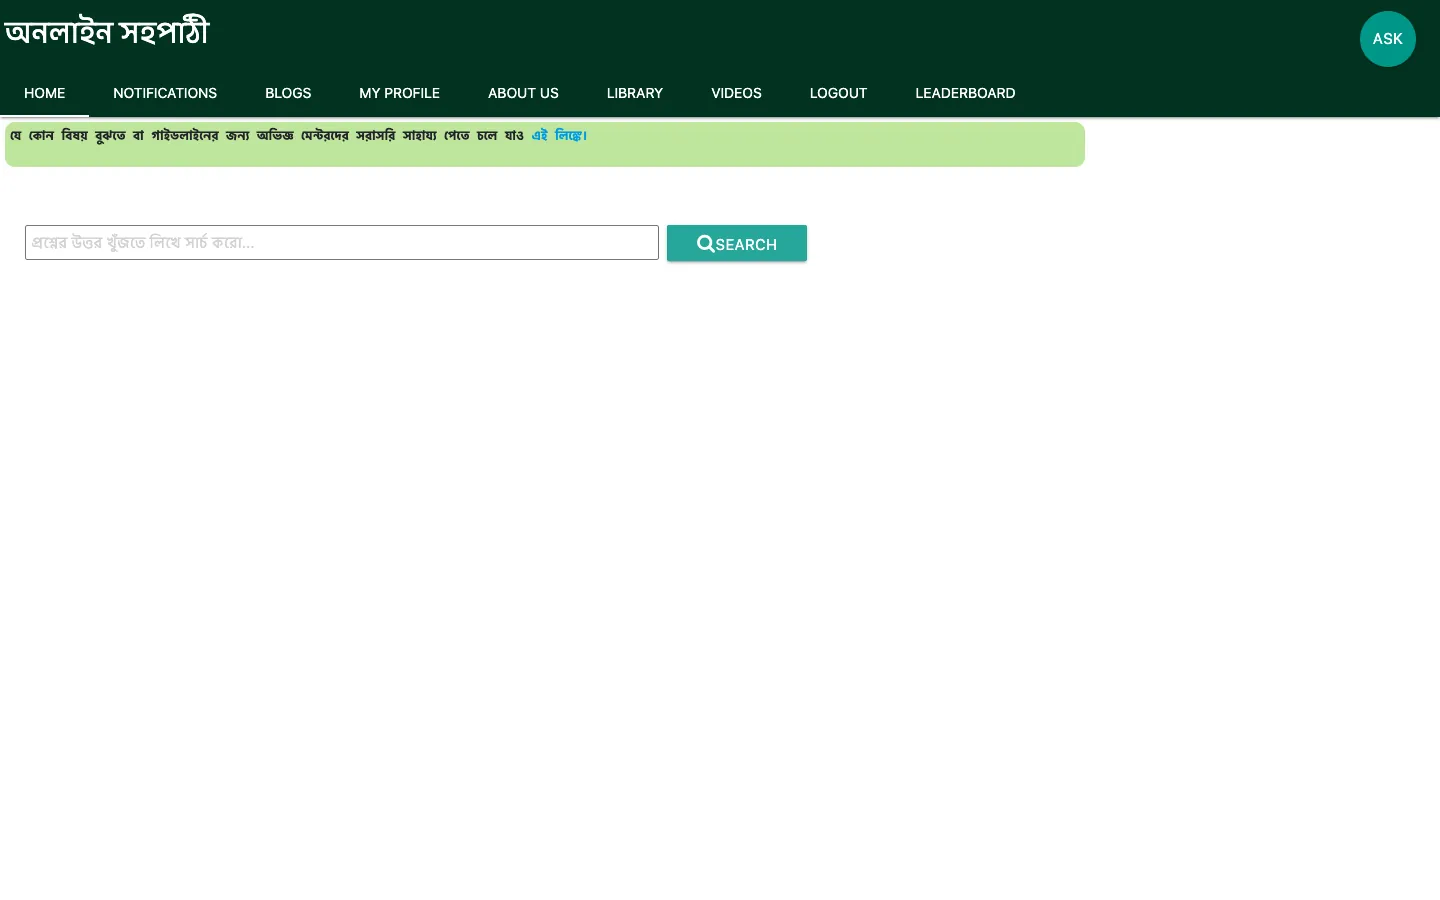
Task: Follow the এই লিঙ্কে link in green banner
Action: click(x=558, y=135)
